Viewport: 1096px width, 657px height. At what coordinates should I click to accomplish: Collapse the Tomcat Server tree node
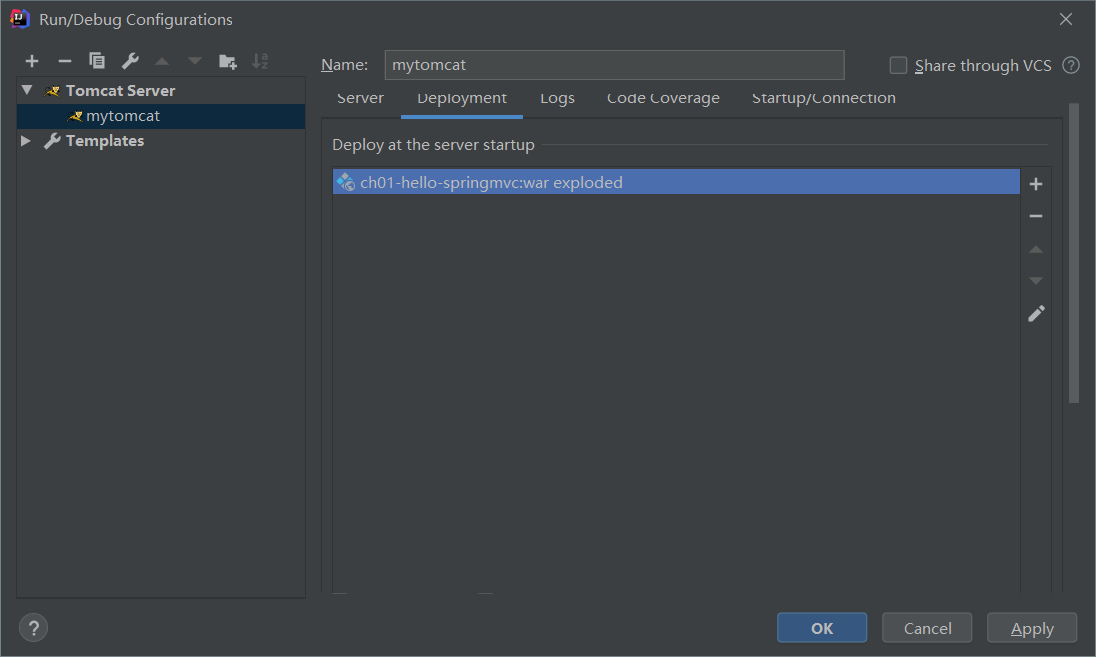coord(27,90)
